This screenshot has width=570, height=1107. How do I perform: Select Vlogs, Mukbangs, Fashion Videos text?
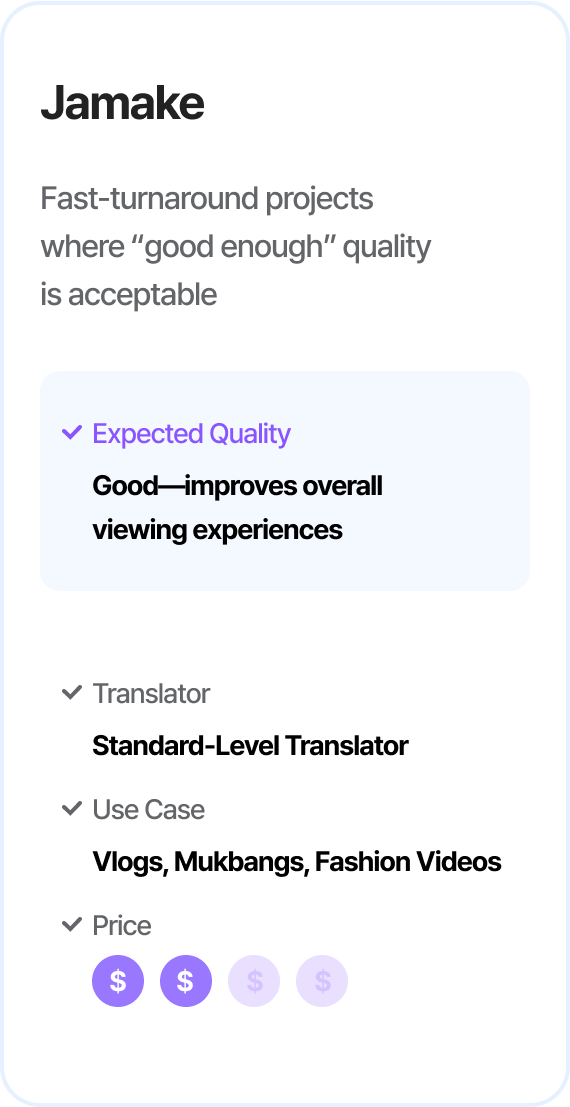(x=297, y=862)
